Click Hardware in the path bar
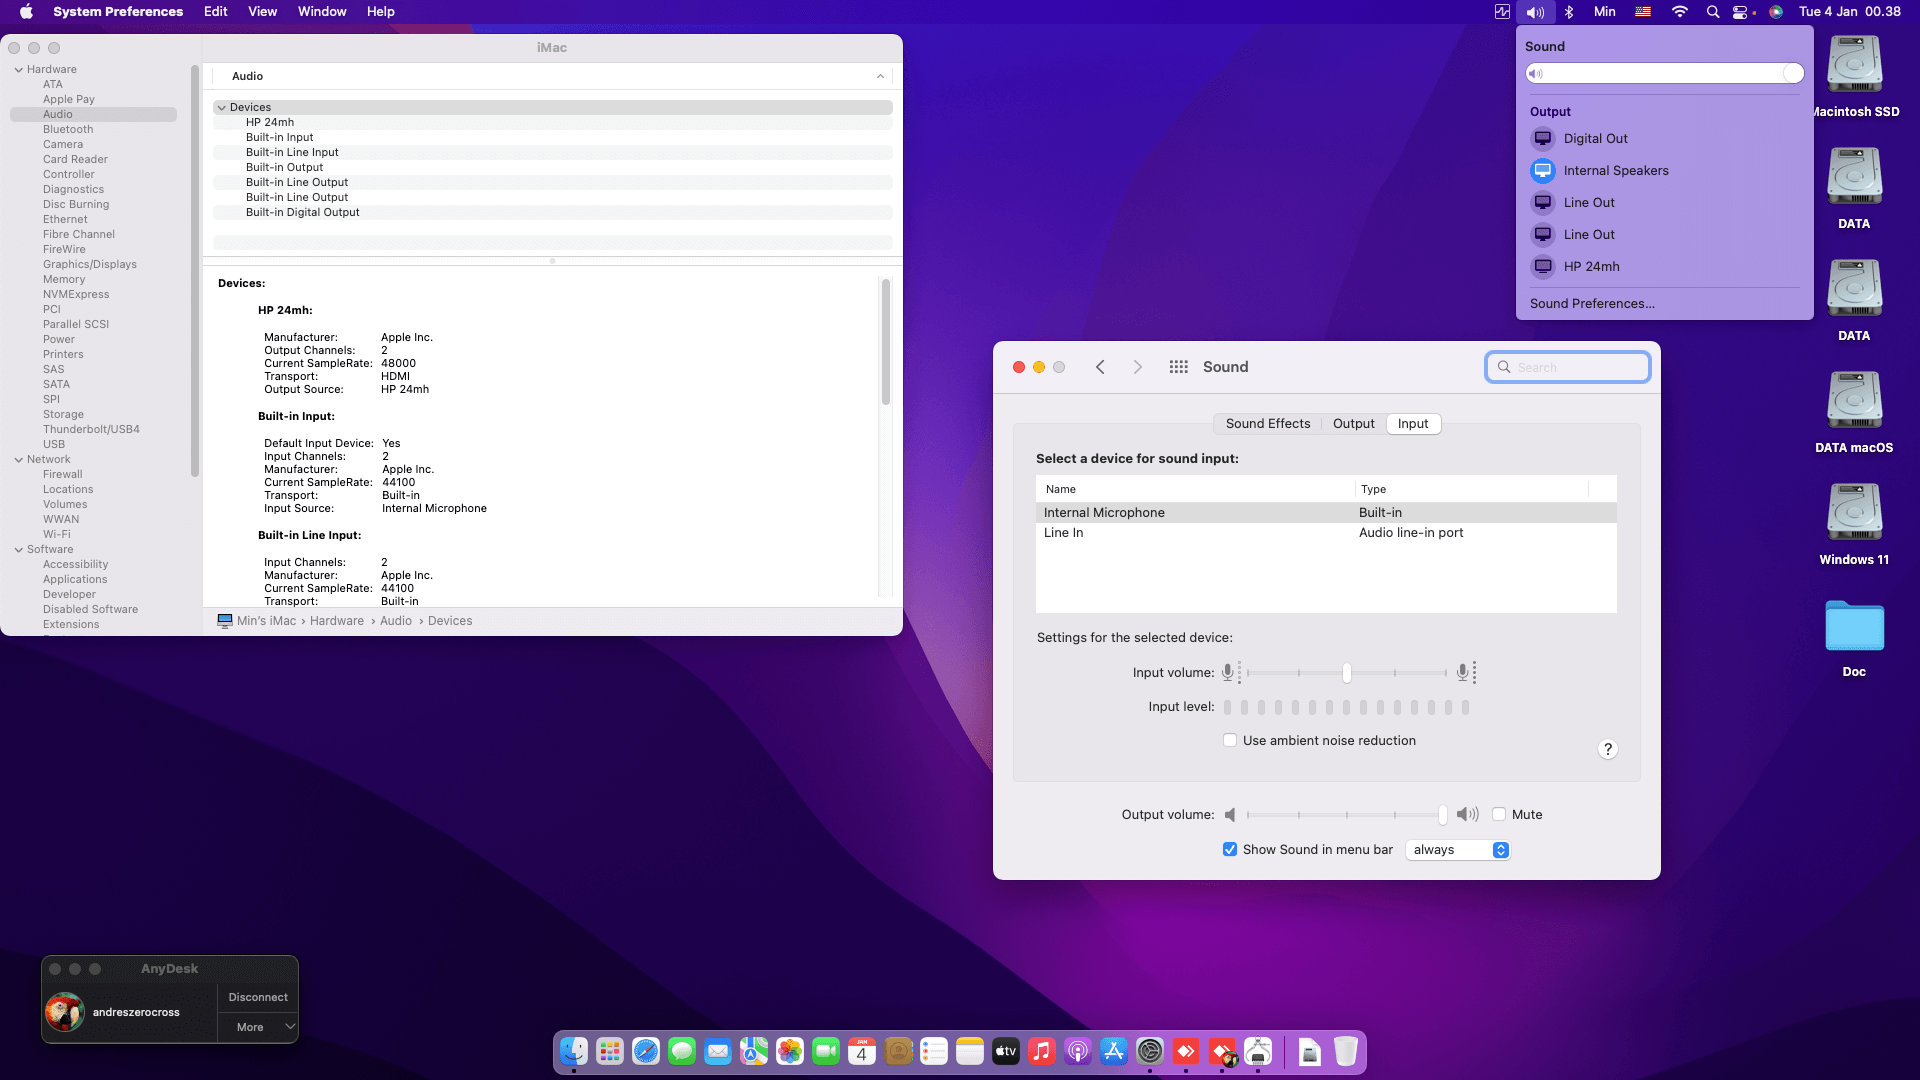Image resolution: width=1920 pixels, height=1080 pixels. pos(337,621)
